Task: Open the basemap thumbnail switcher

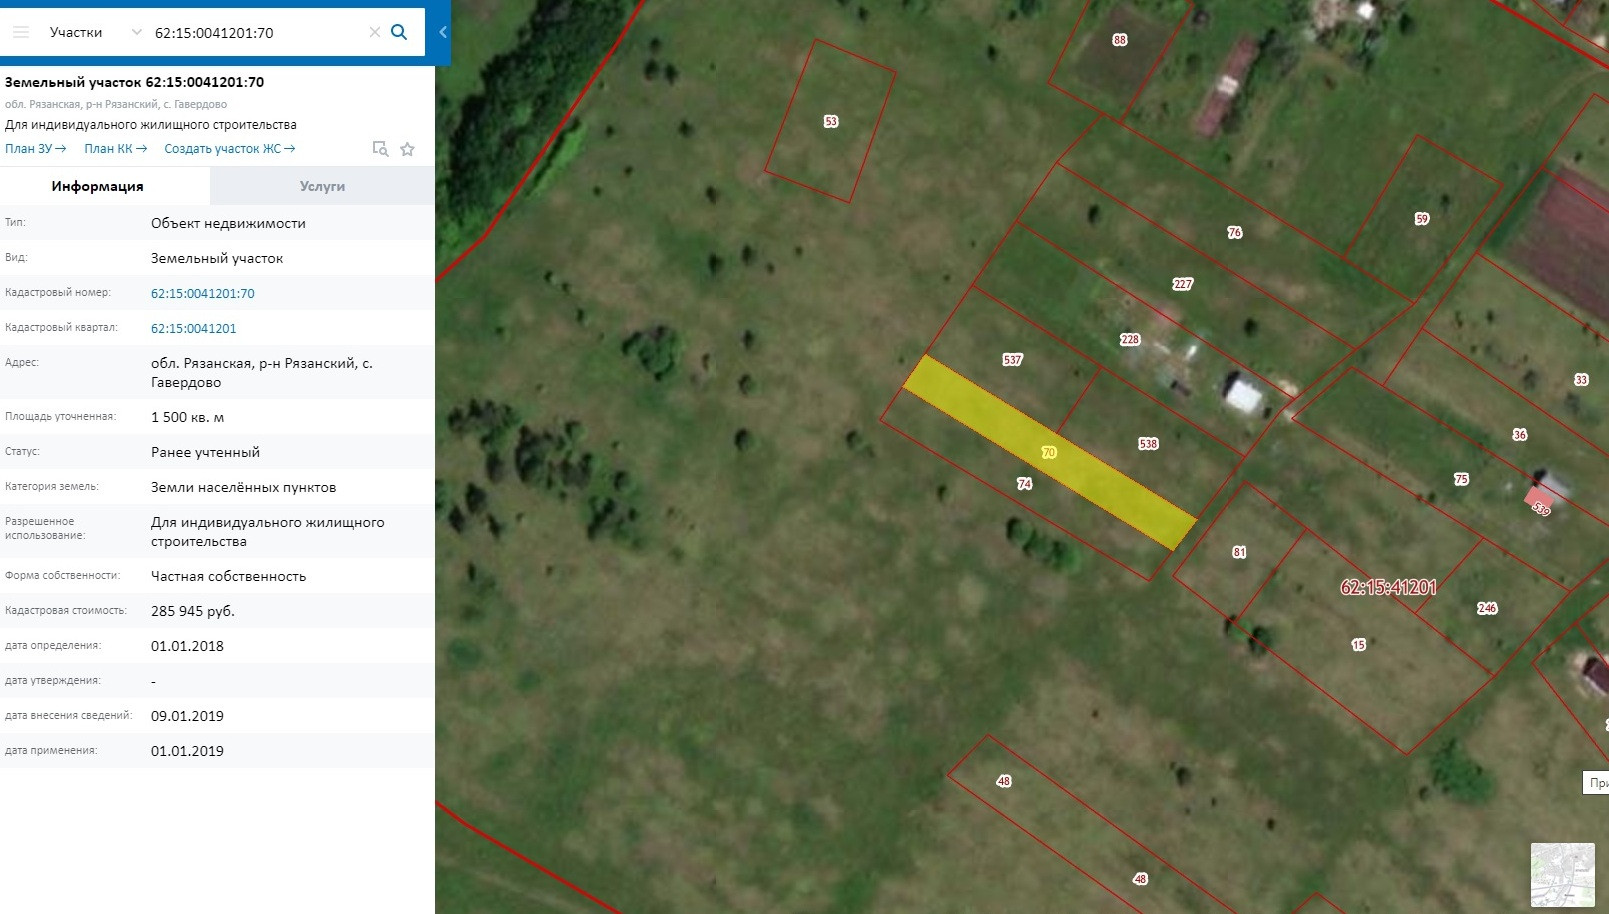Action: click(1562, 875)
